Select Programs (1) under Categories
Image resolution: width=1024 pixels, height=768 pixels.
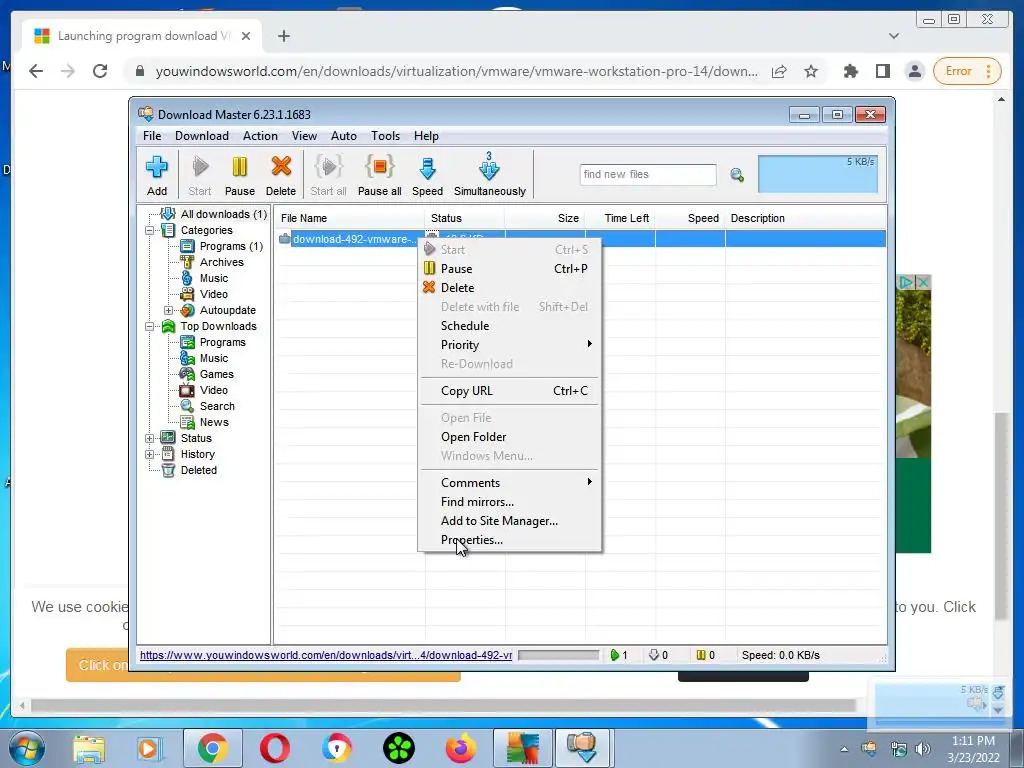231,246
